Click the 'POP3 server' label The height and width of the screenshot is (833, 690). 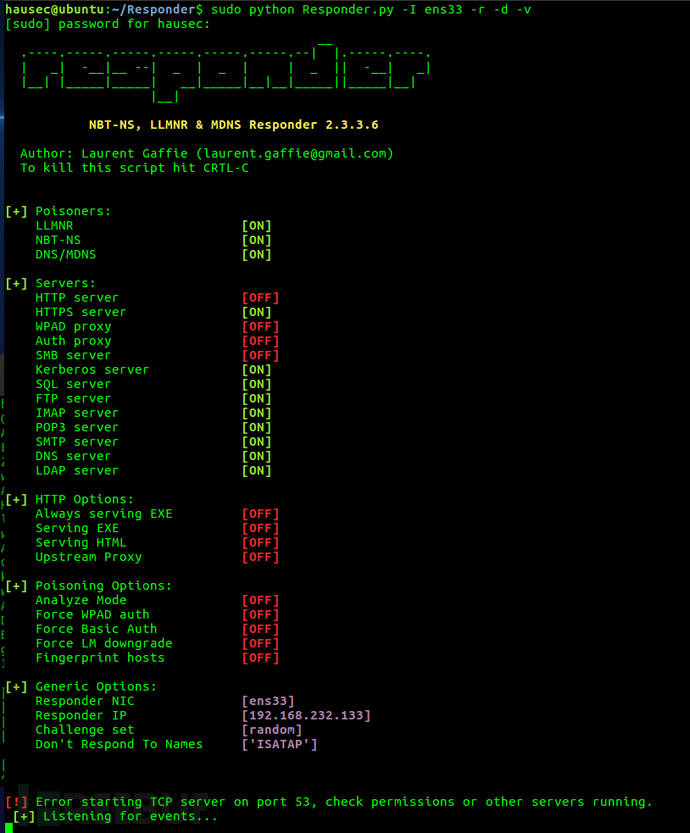[x=77, y=427]
